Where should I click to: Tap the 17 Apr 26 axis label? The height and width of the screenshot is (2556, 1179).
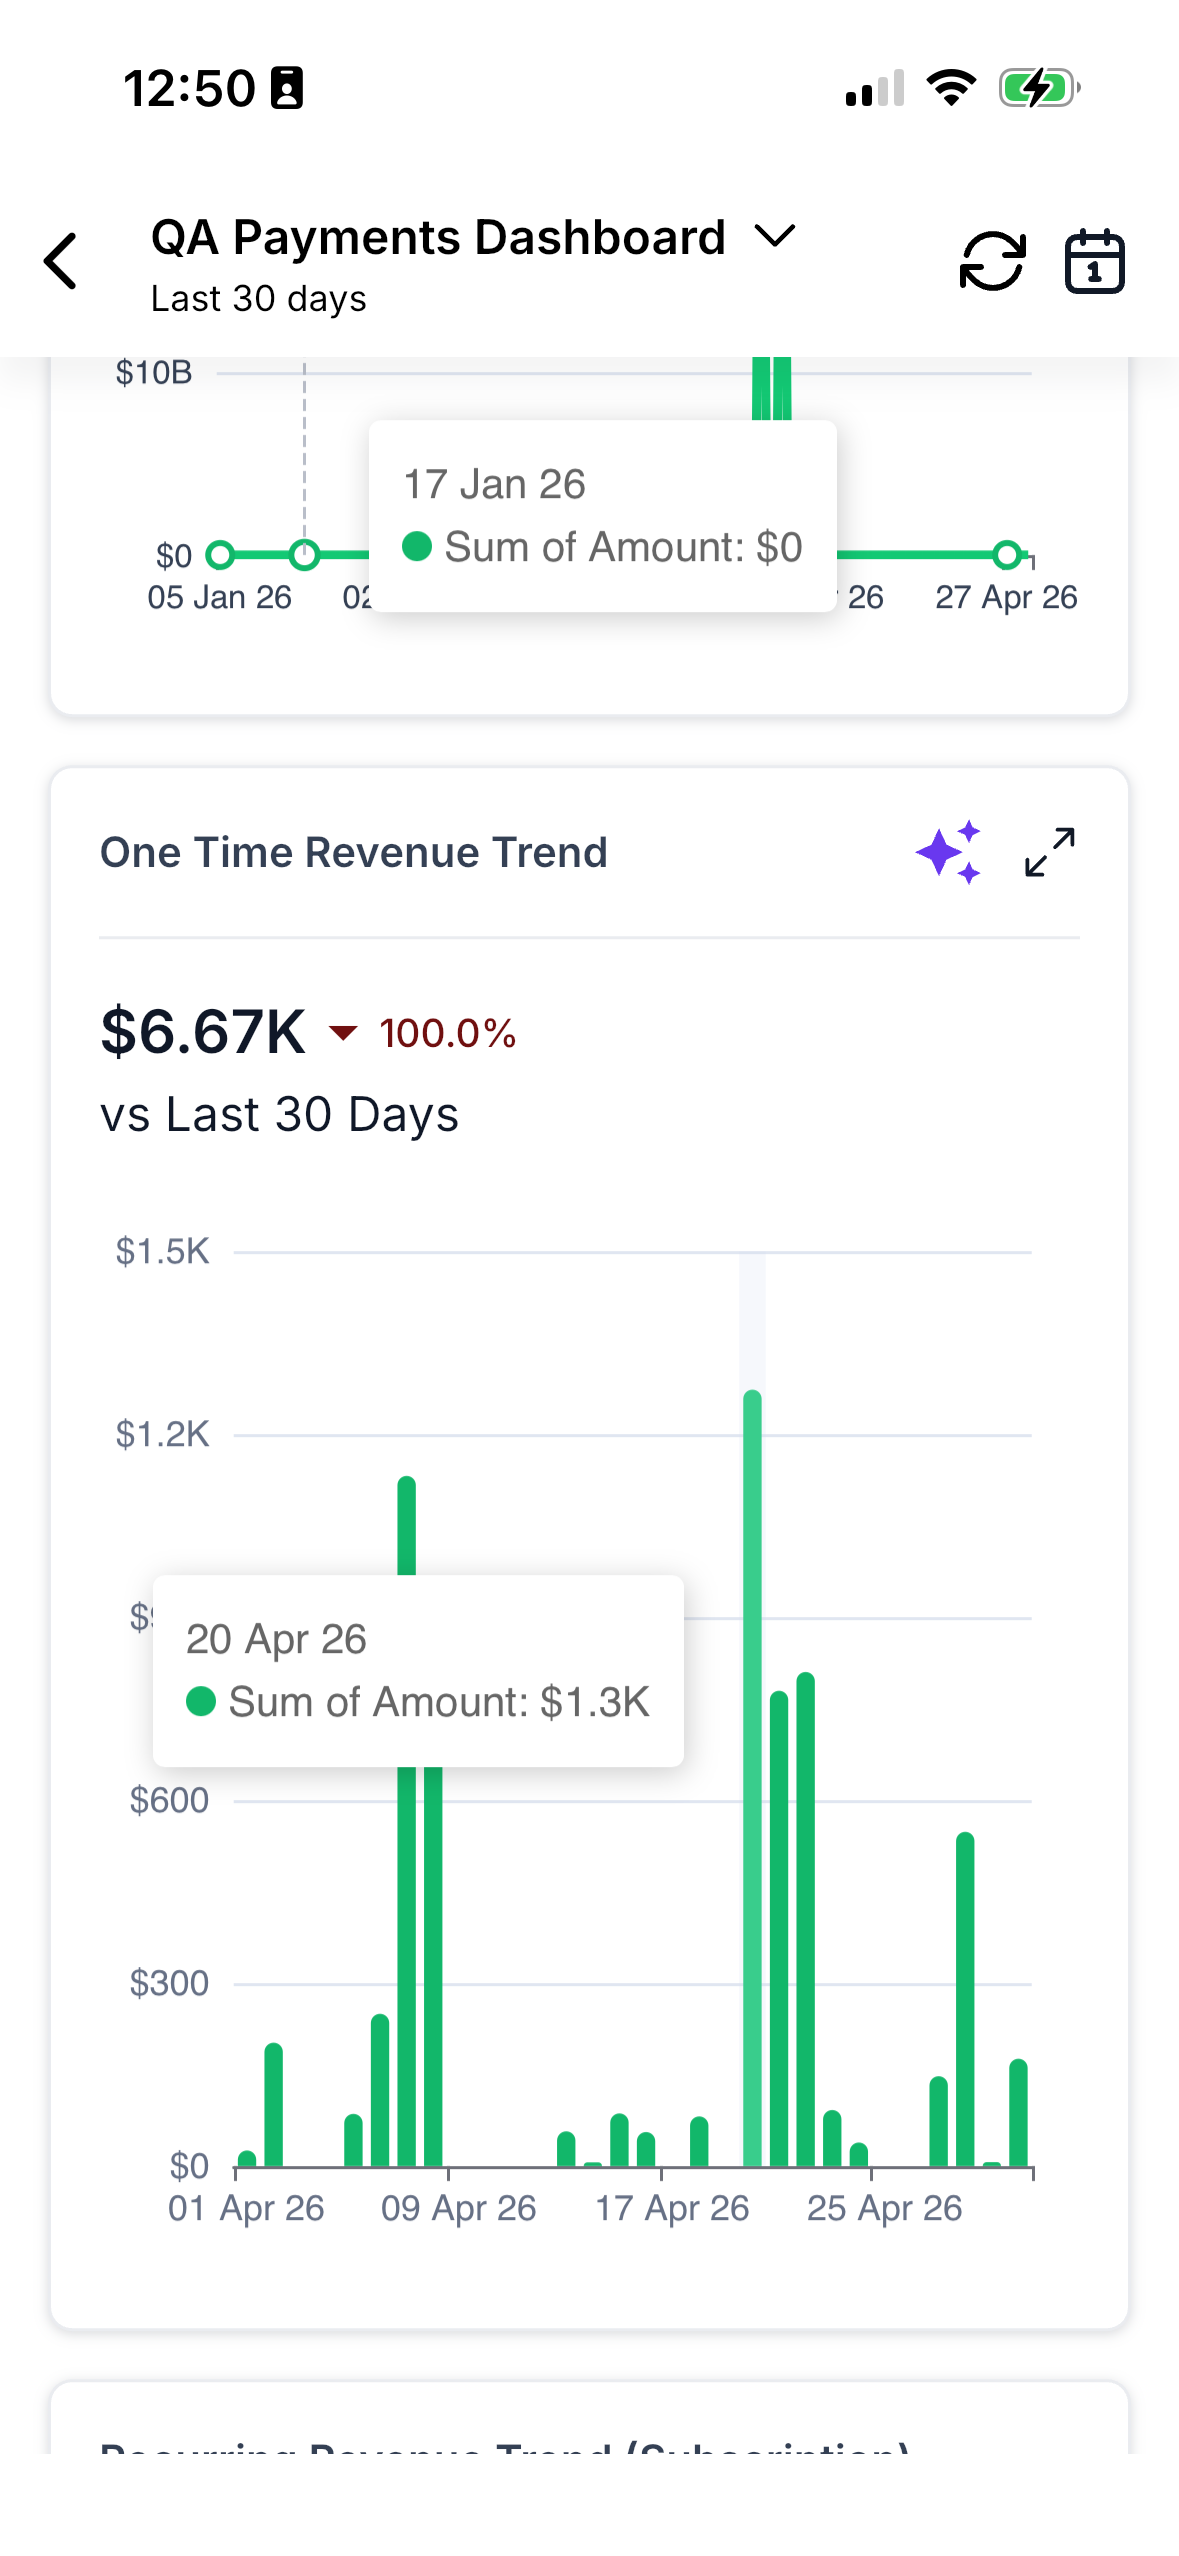(x=672, y=2208)
